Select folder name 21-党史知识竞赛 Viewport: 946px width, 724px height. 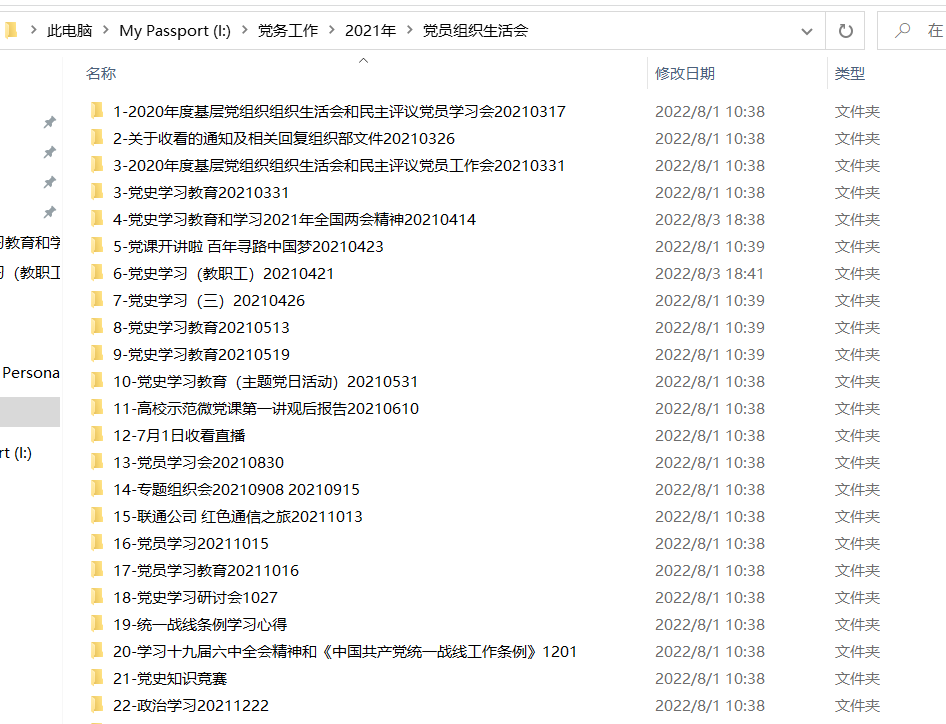click(x=170, y=679)
